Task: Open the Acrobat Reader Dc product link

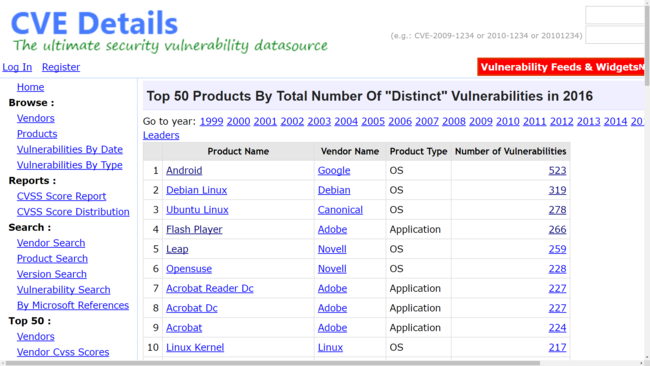Action: pyautogui.click(x=210, y=288)
